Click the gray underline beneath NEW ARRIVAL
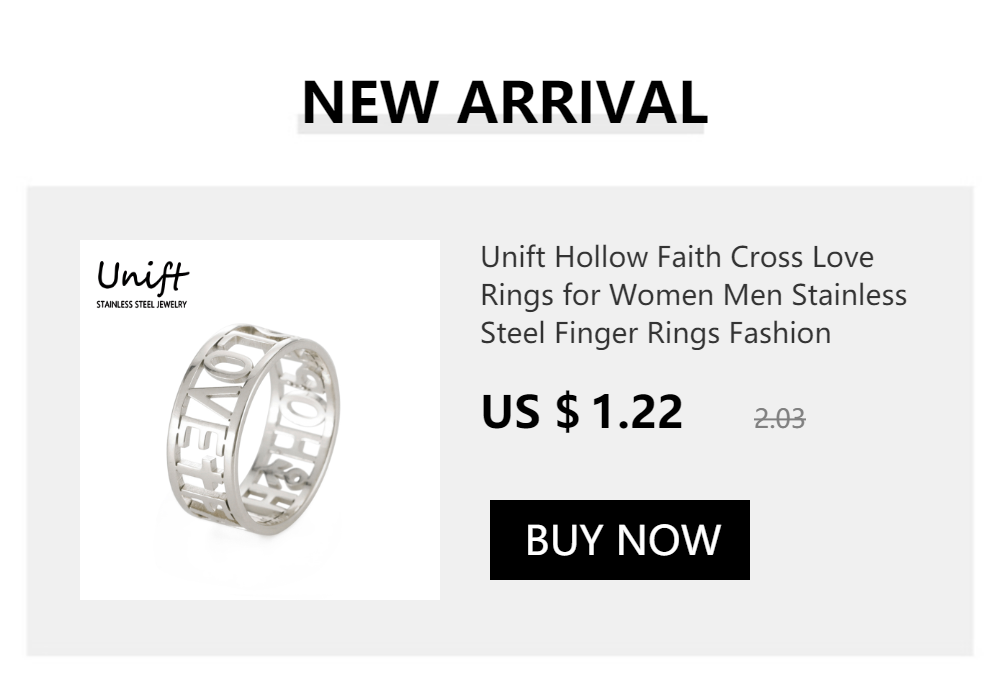The height and width of the screenshot is (700, 1000). click(x=502, y=126)
